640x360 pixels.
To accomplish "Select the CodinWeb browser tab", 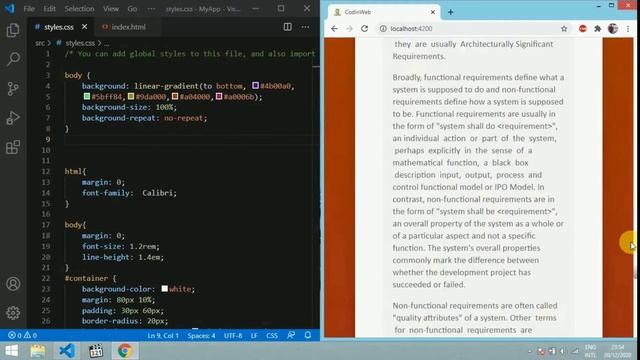I will [384, 12].
